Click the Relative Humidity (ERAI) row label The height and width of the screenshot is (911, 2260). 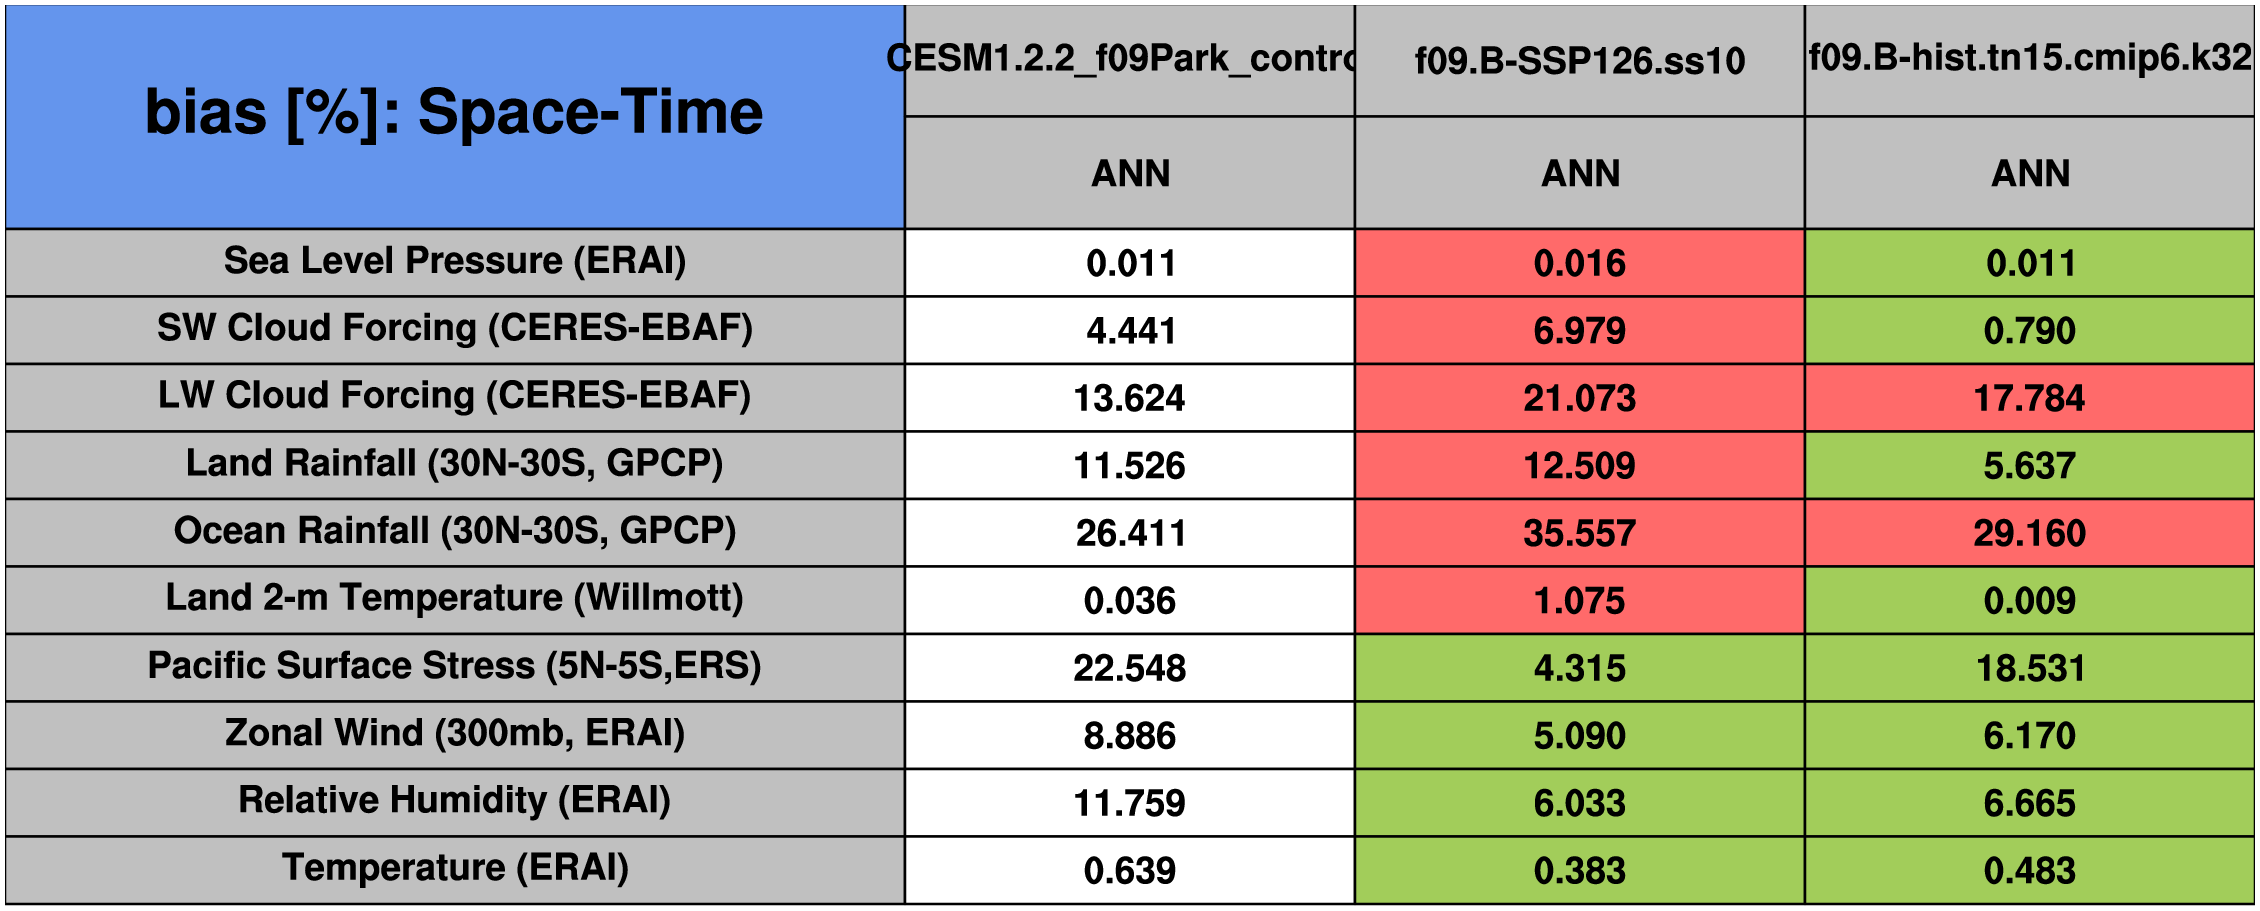pos(454,801)
